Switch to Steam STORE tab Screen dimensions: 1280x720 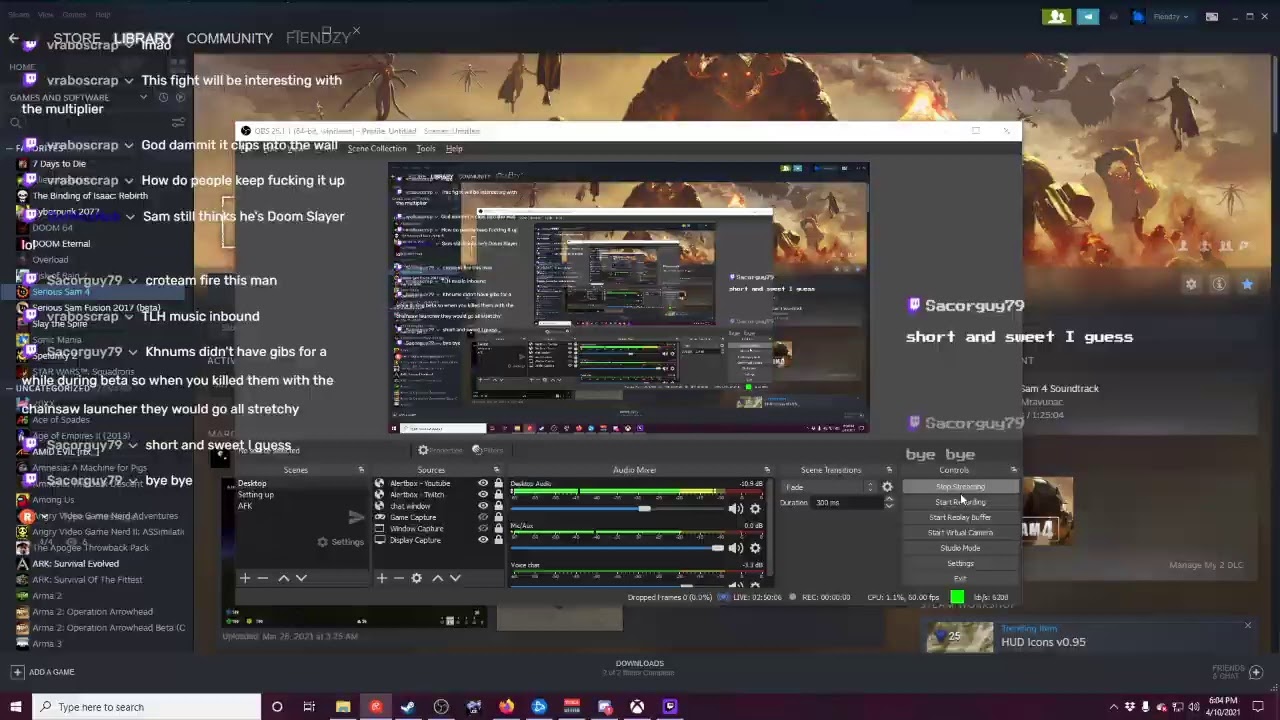(77, 38)
